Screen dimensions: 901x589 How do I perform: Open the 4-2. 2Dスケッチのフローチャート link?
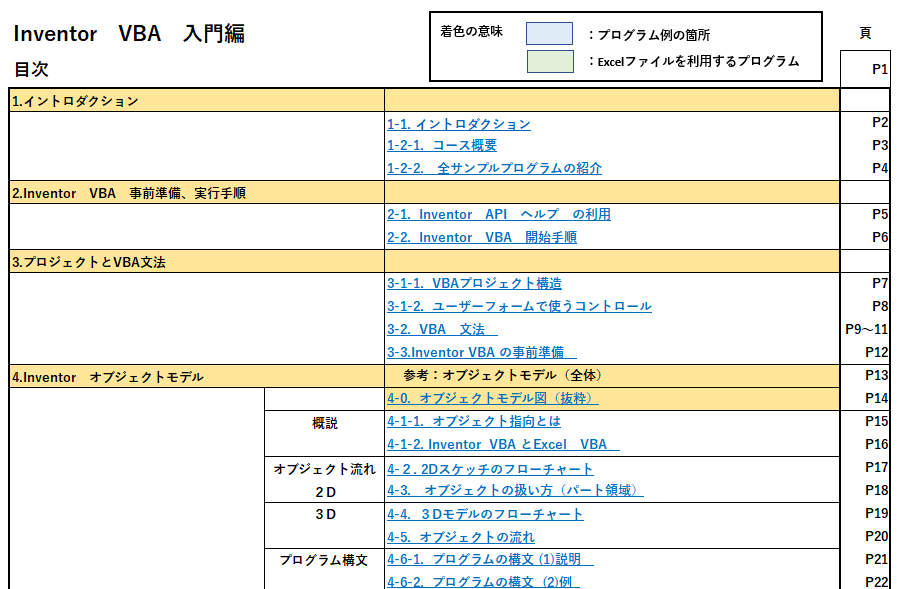(488, 468)
